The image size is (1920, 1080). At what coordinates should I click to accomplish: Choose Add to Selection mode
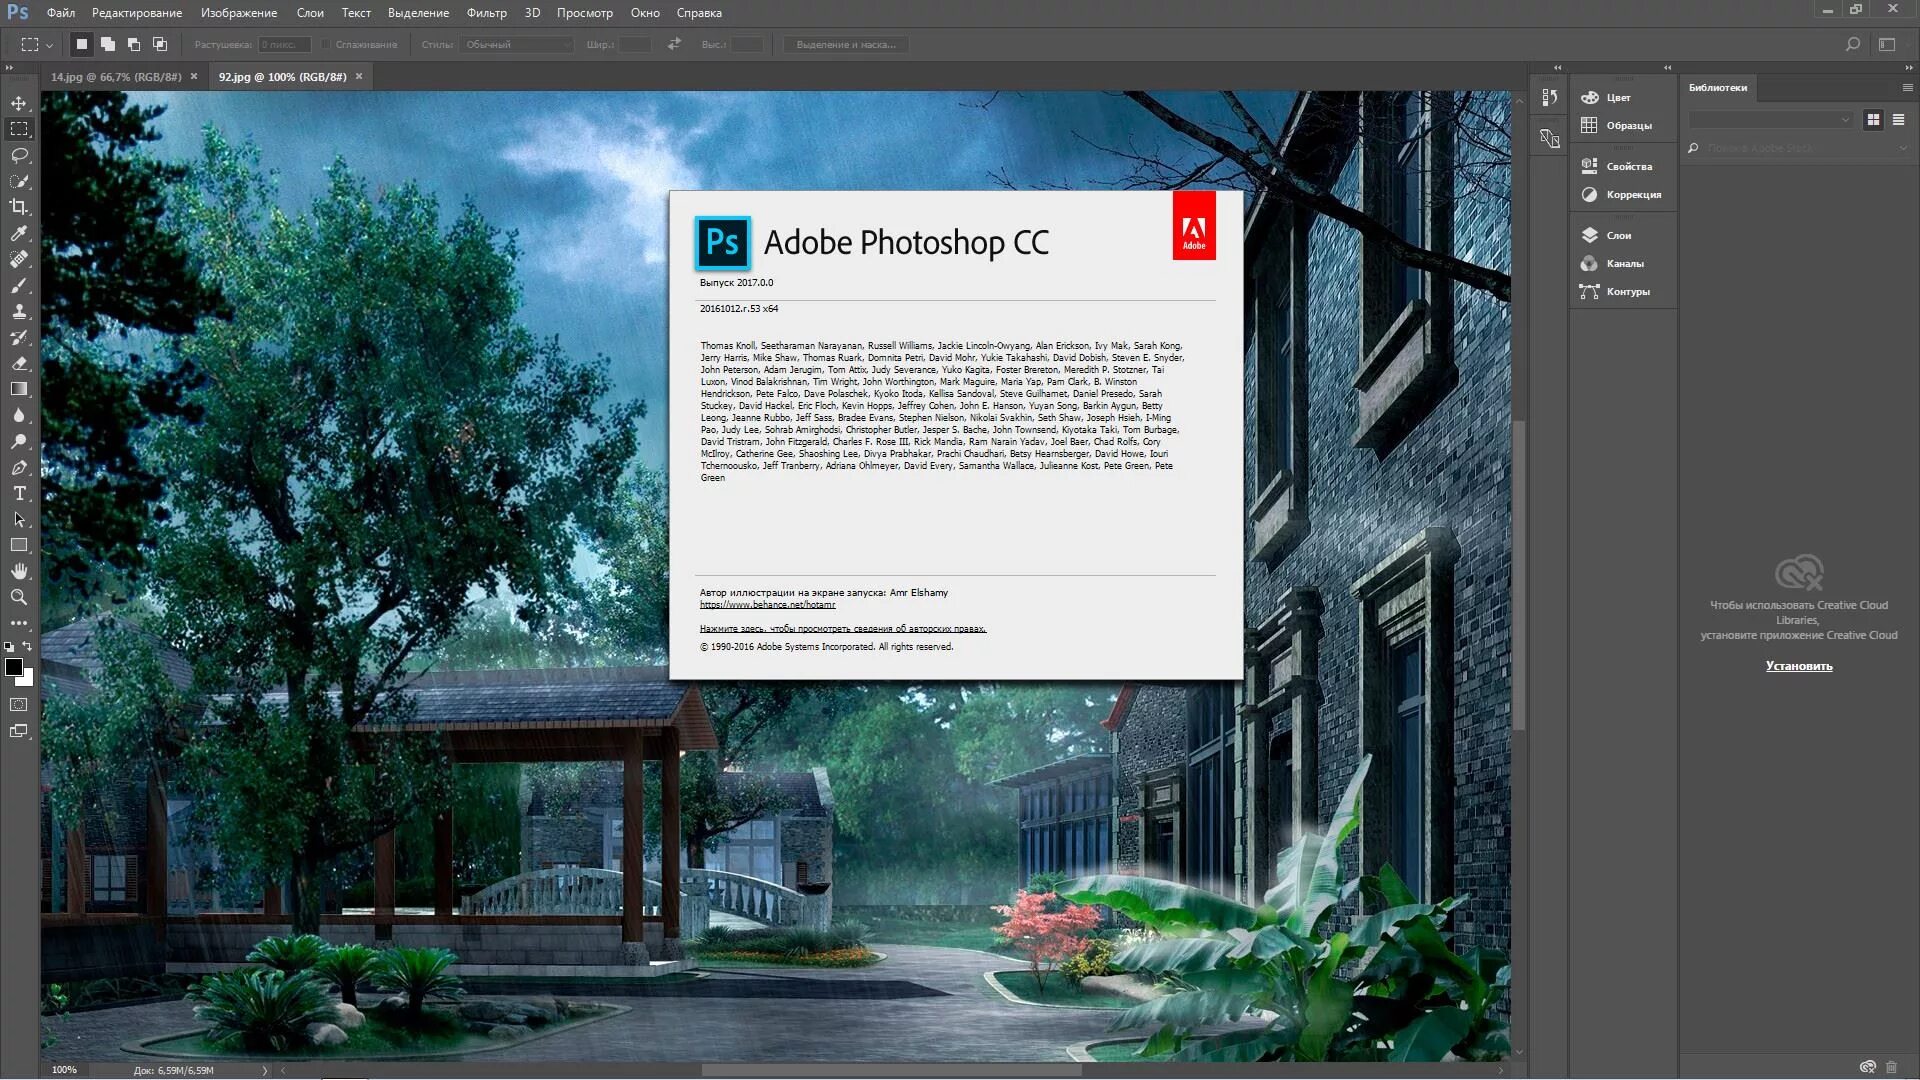[108, 44]
